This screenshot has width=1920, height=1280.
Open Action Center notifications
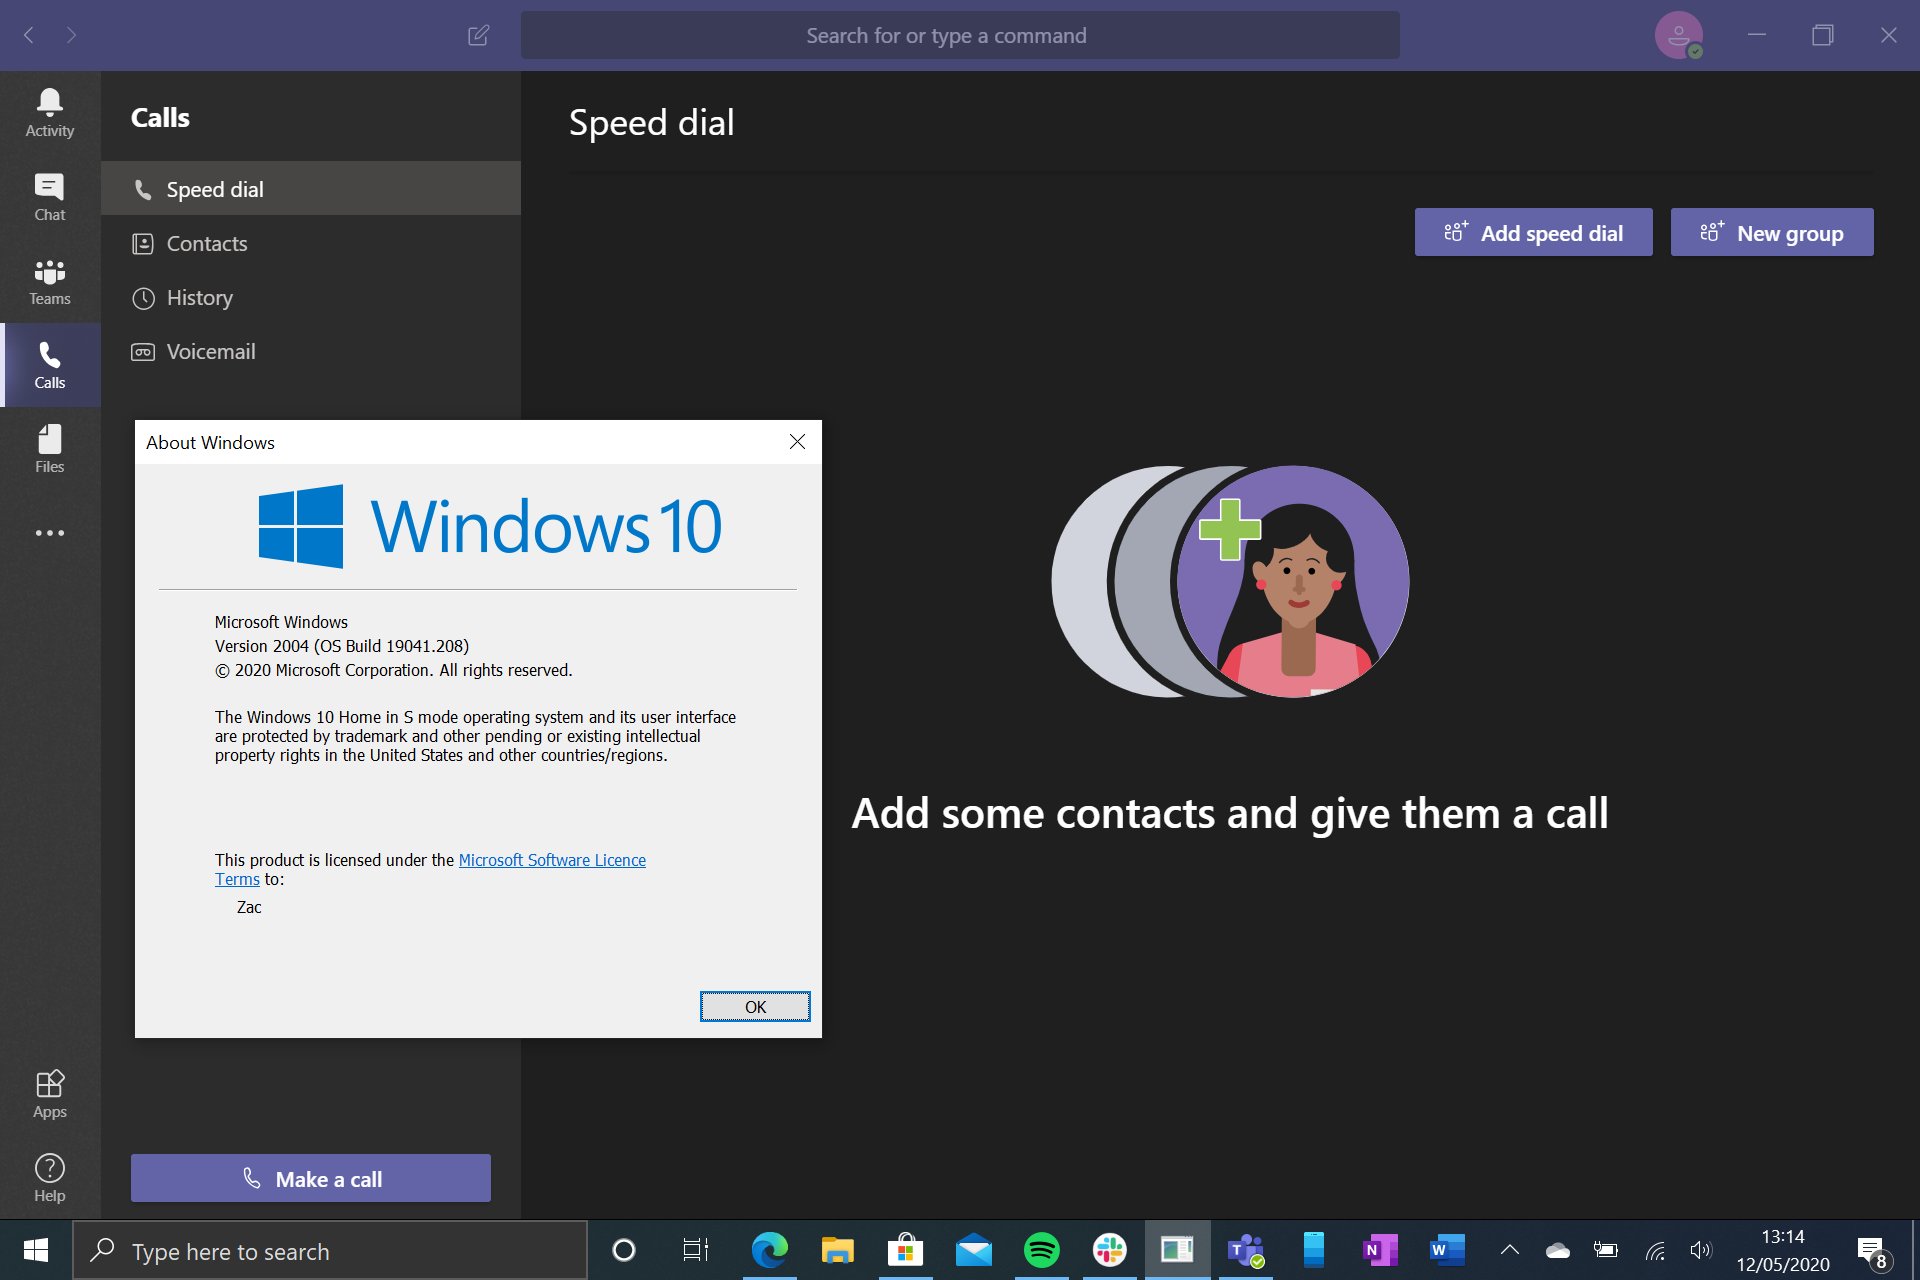pyautogui.click(x=1873, y=1250)
